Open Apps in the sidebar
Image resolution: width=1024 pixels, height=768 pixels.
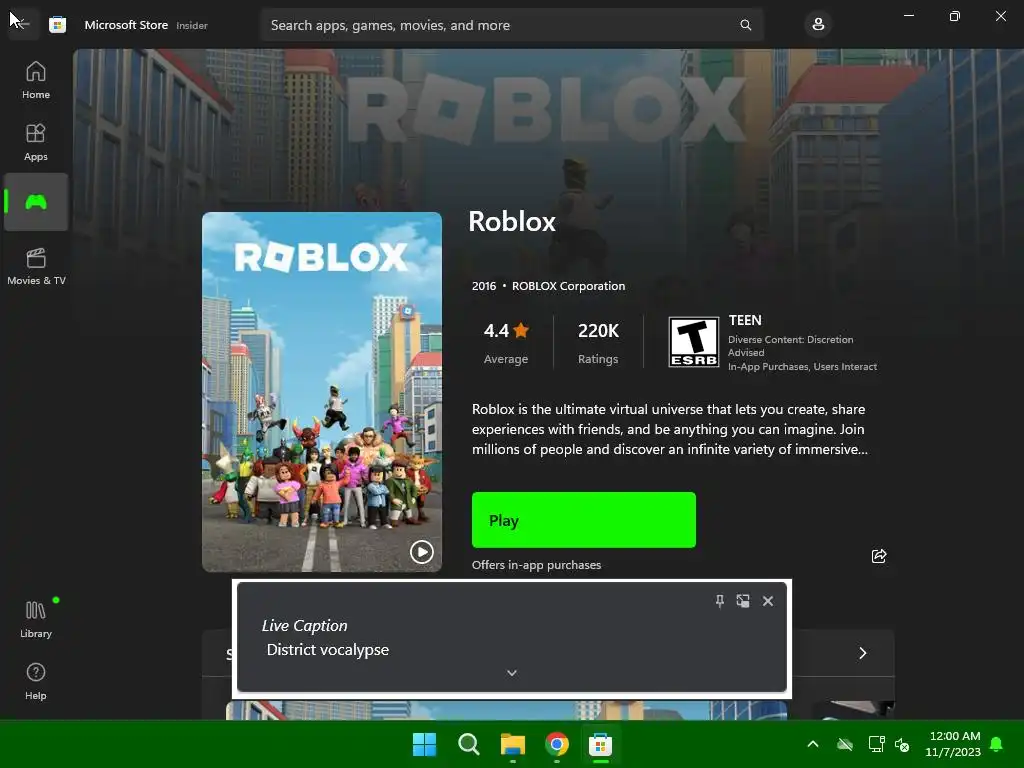[36, 142]
